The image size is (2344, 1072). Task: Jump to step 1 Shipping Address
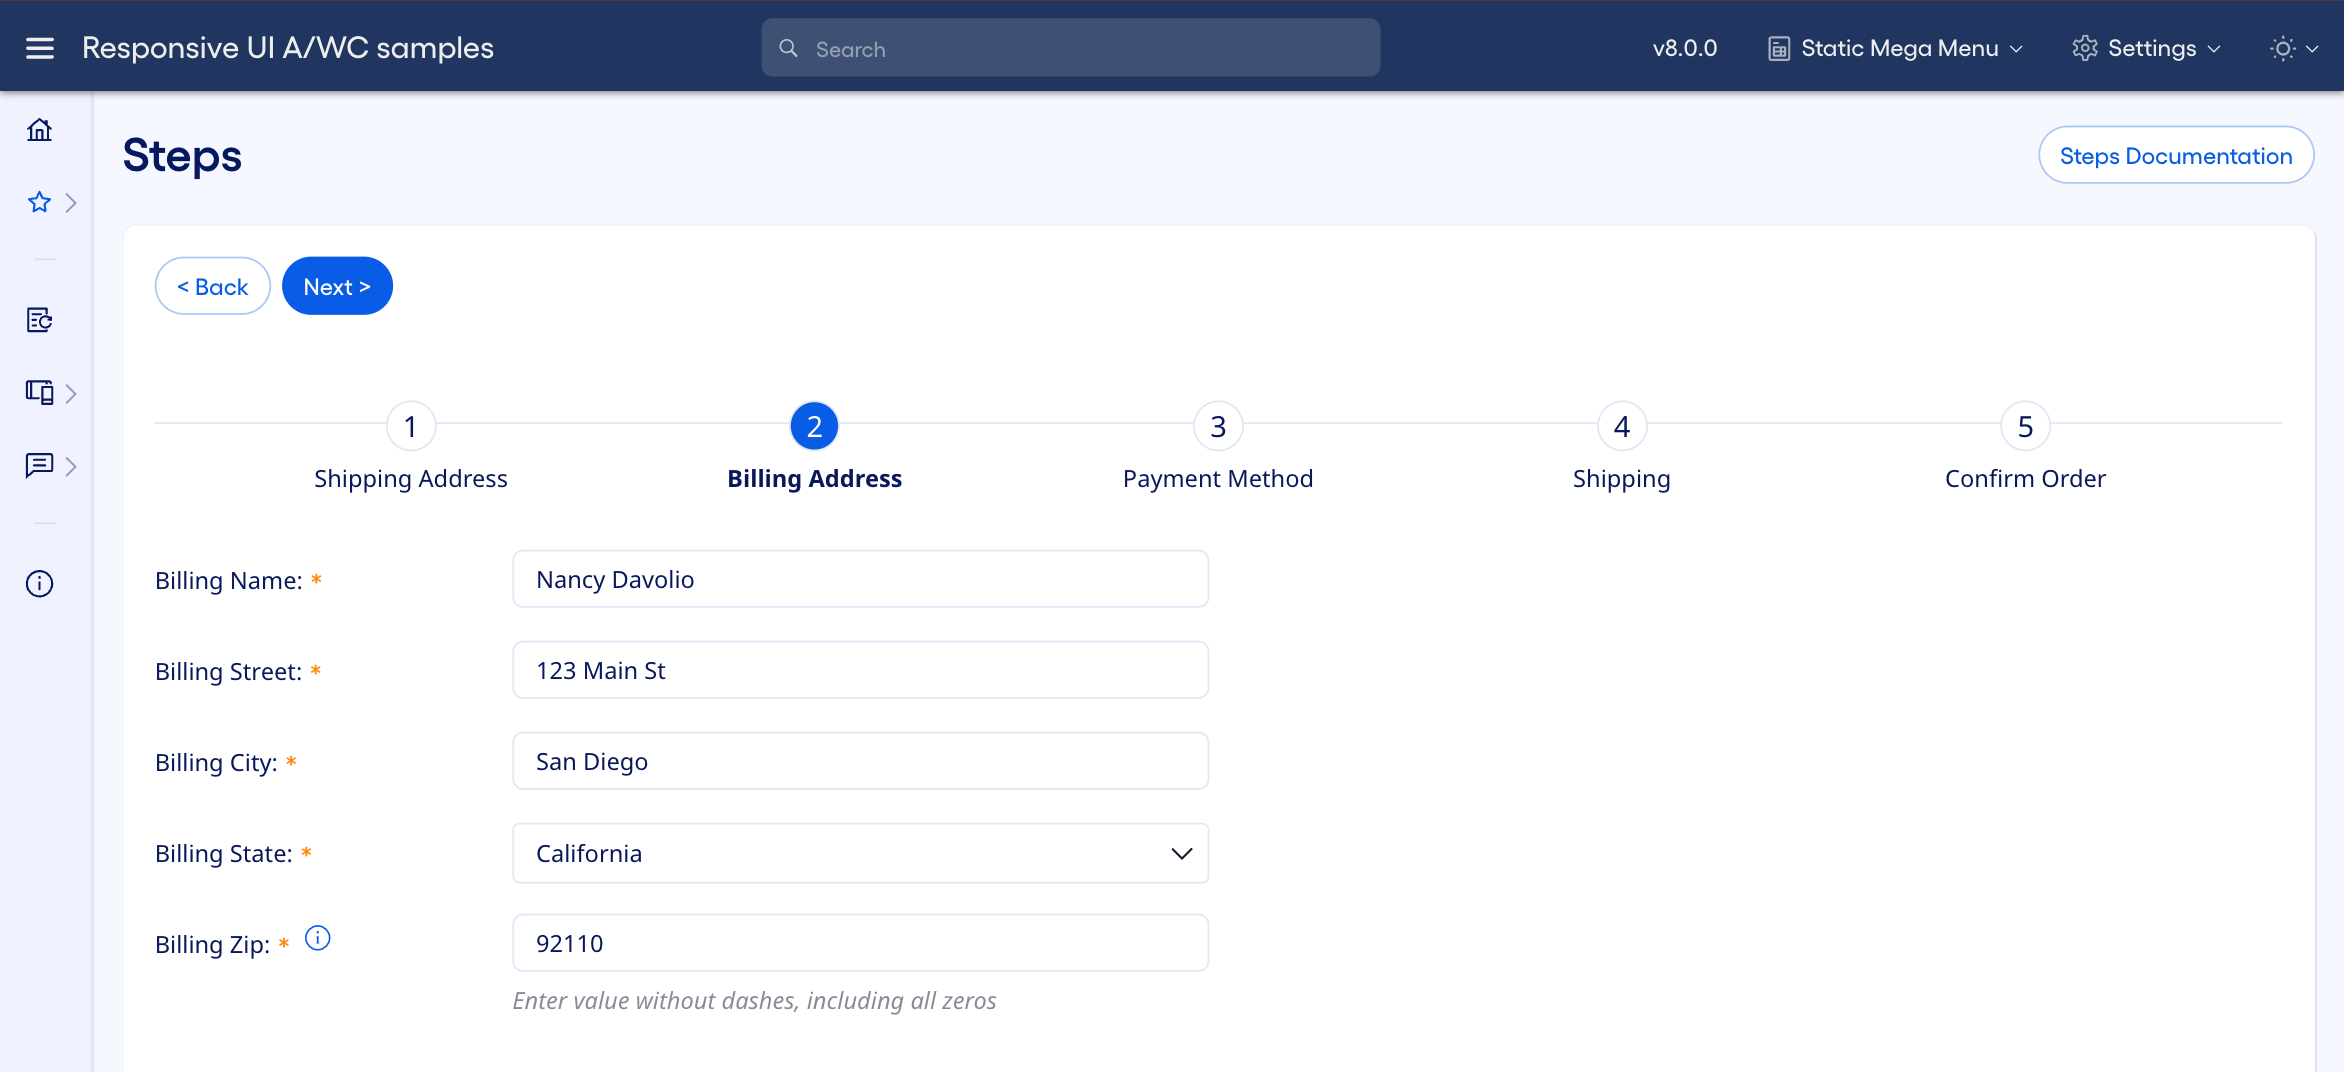[x=410, y=427]
